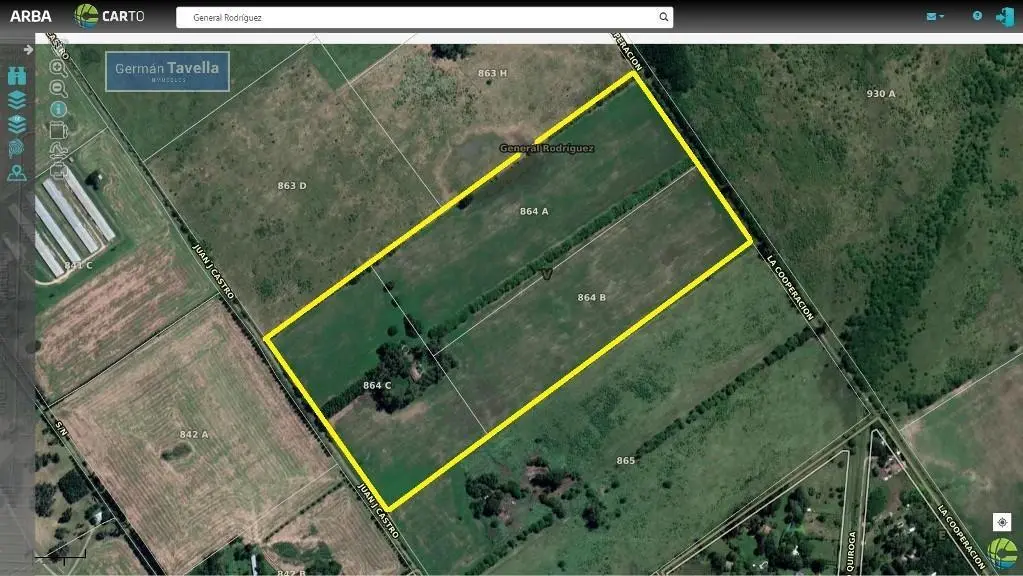Click the print map icon
This screenshot has width=1023, height=576.
[58, 171]
